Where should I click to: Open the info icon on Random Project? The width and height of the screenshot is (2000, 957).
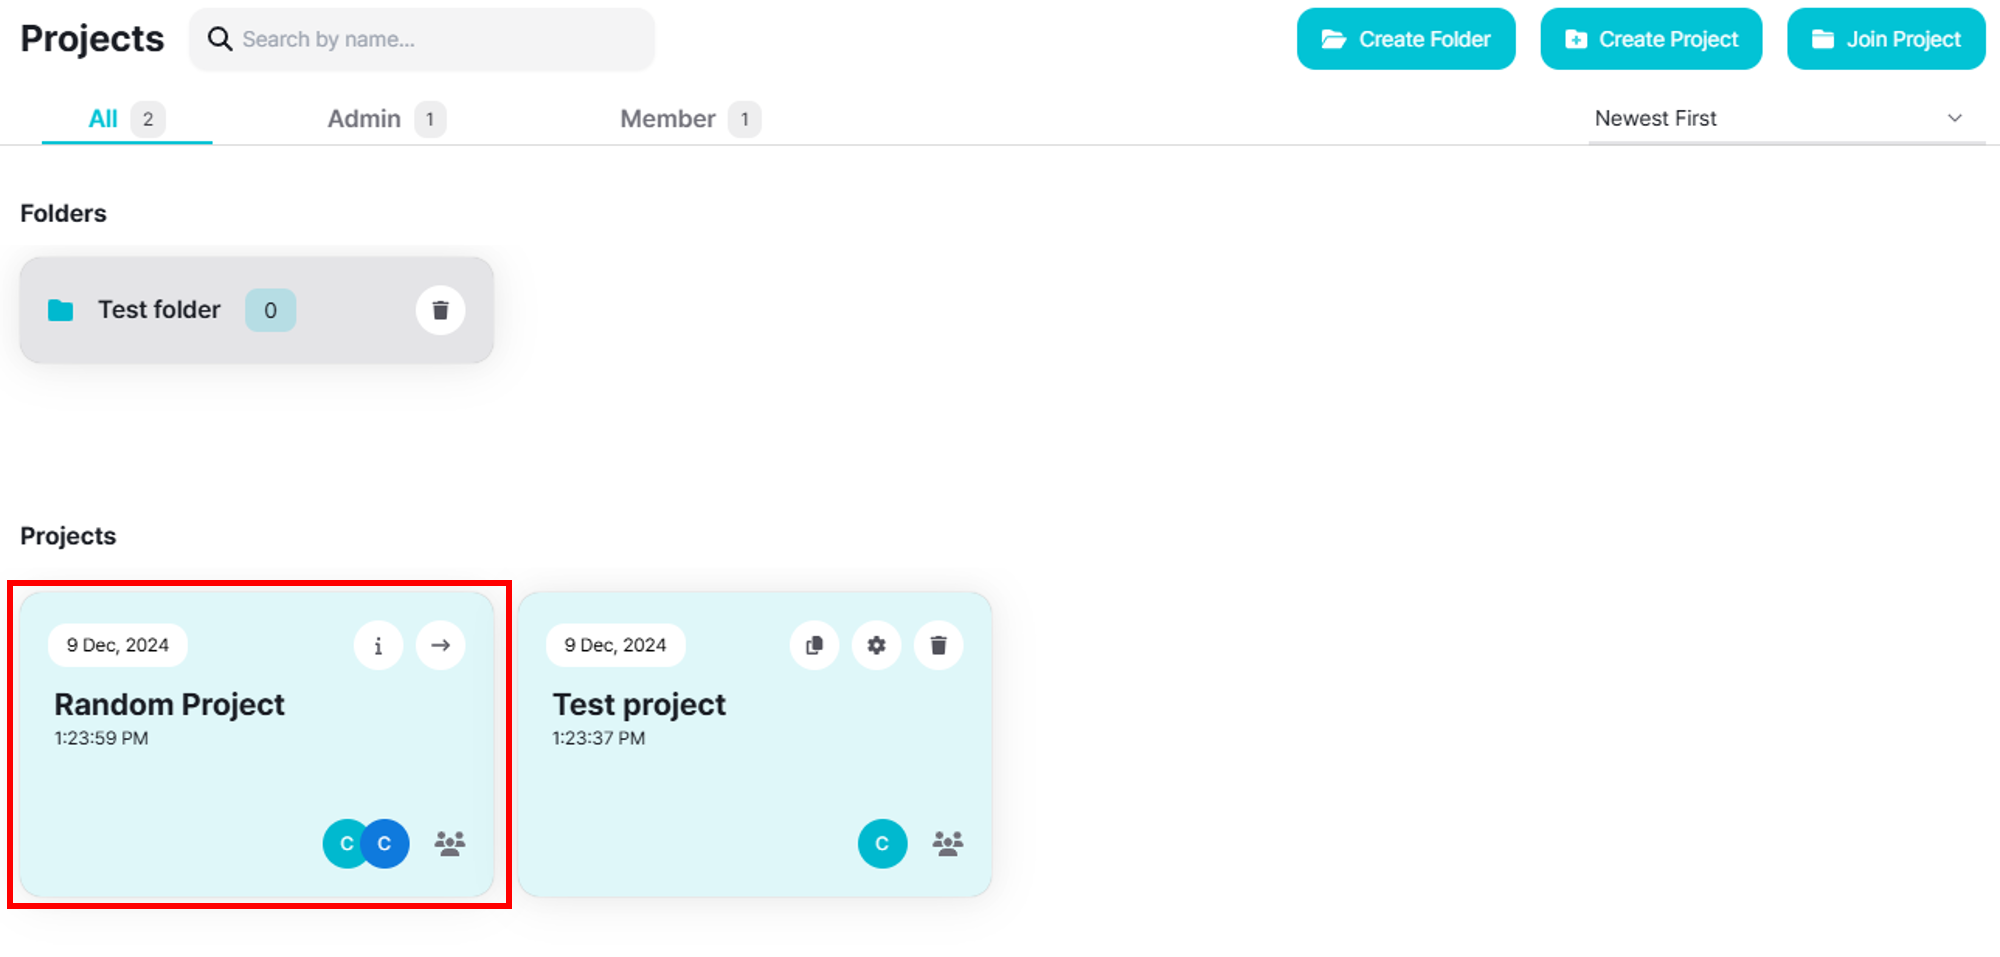point(378,645)
